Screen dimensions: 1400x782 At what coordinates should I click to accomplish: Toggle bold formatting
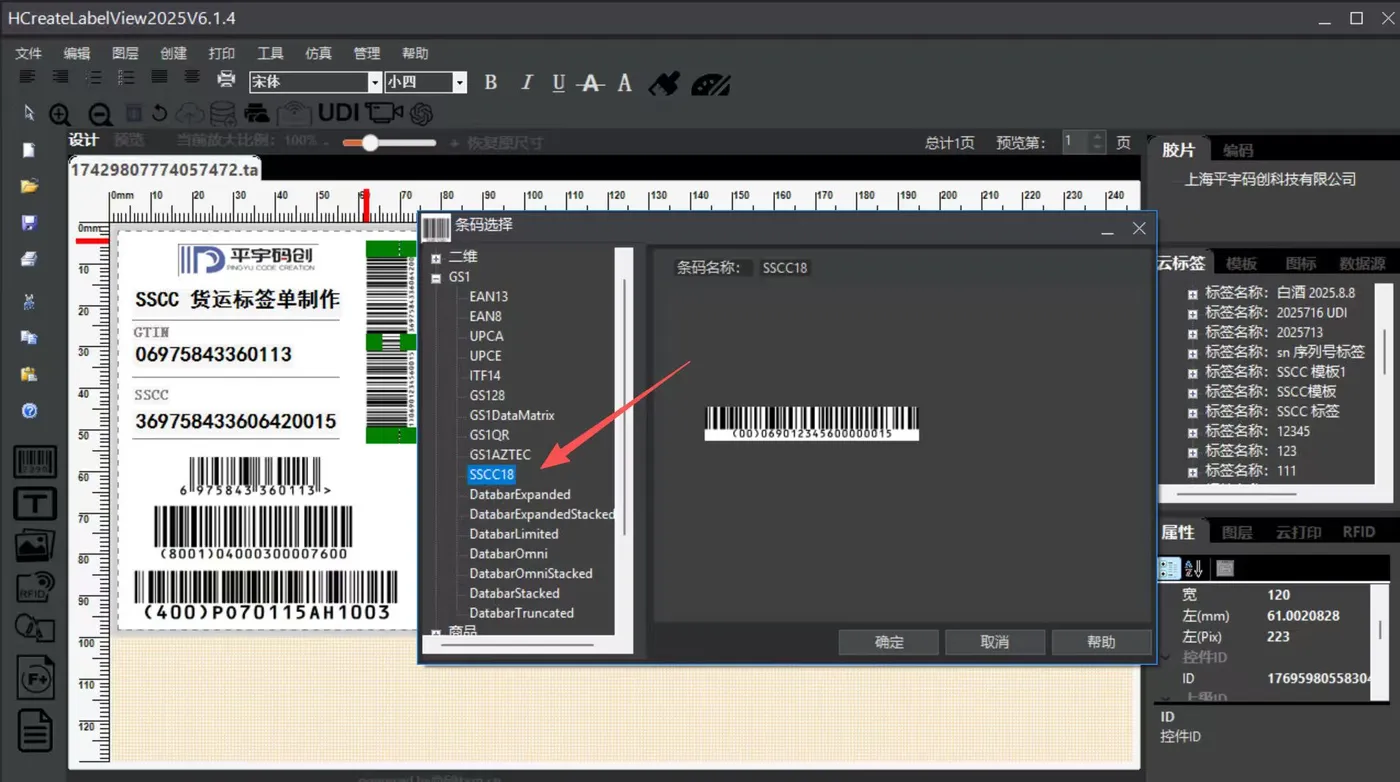[490, 82]
